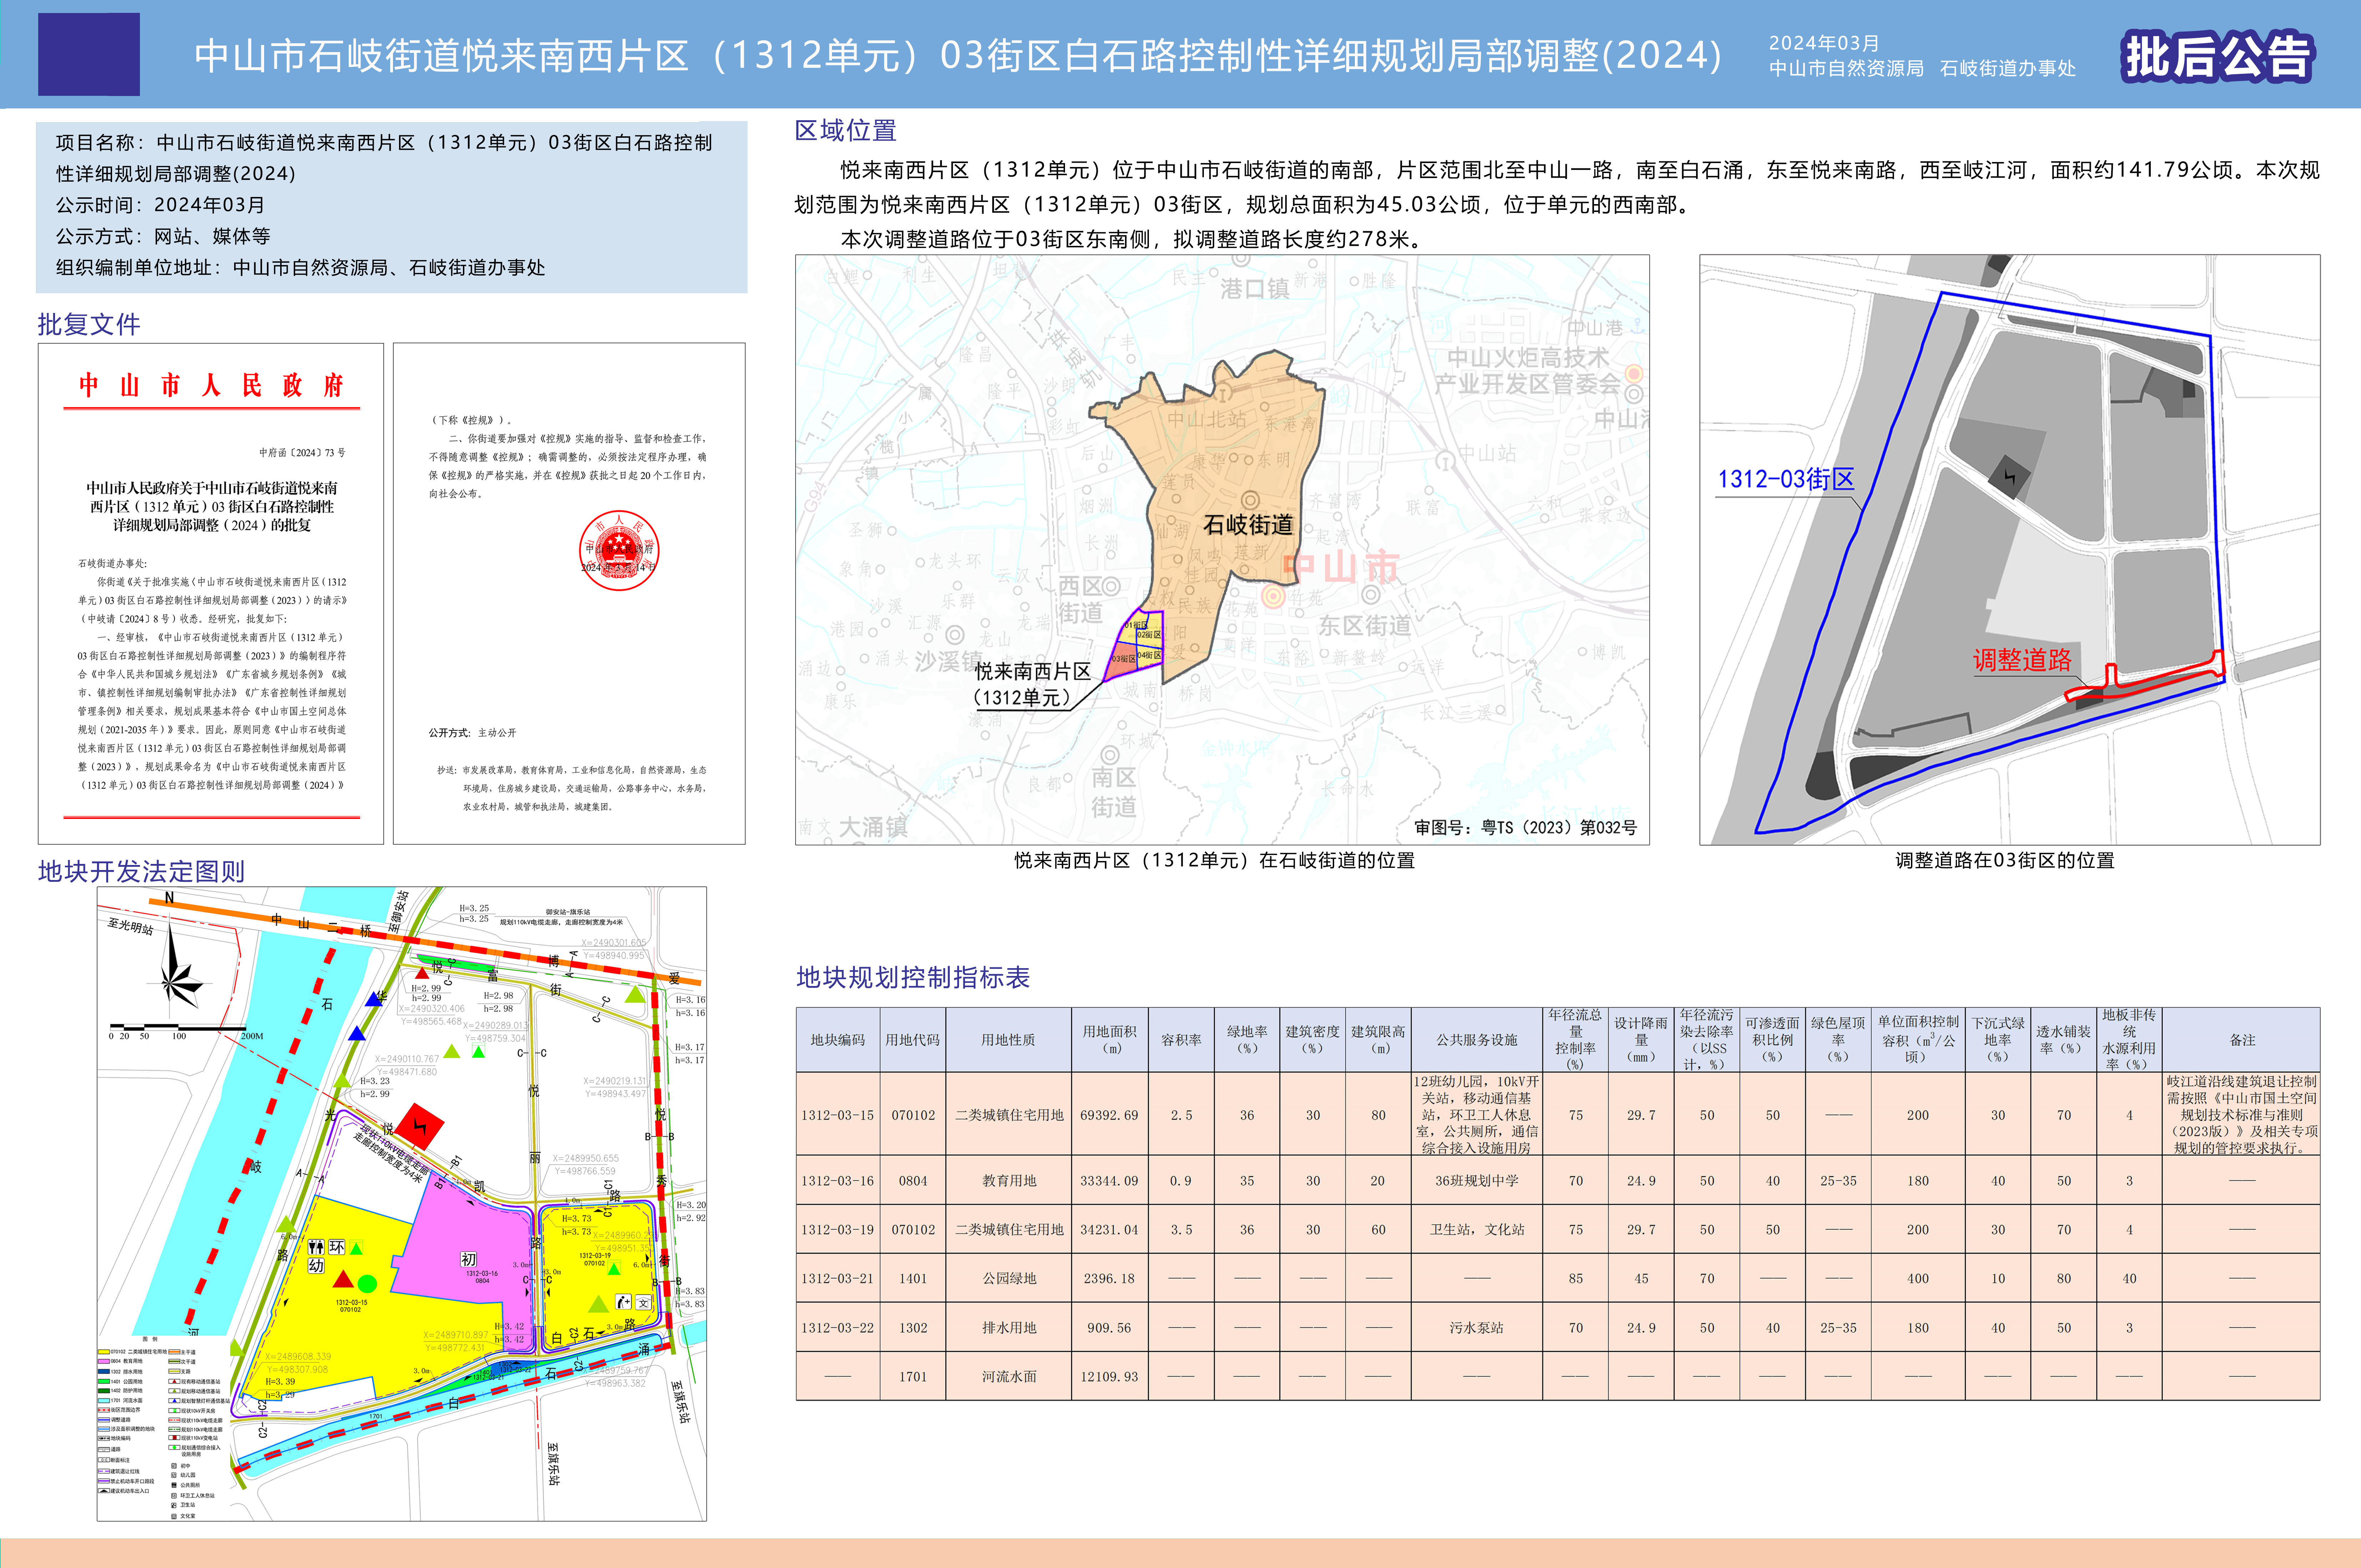Click the 幼 kindergarten symbol on parcel 1312-03-15

316,1266
